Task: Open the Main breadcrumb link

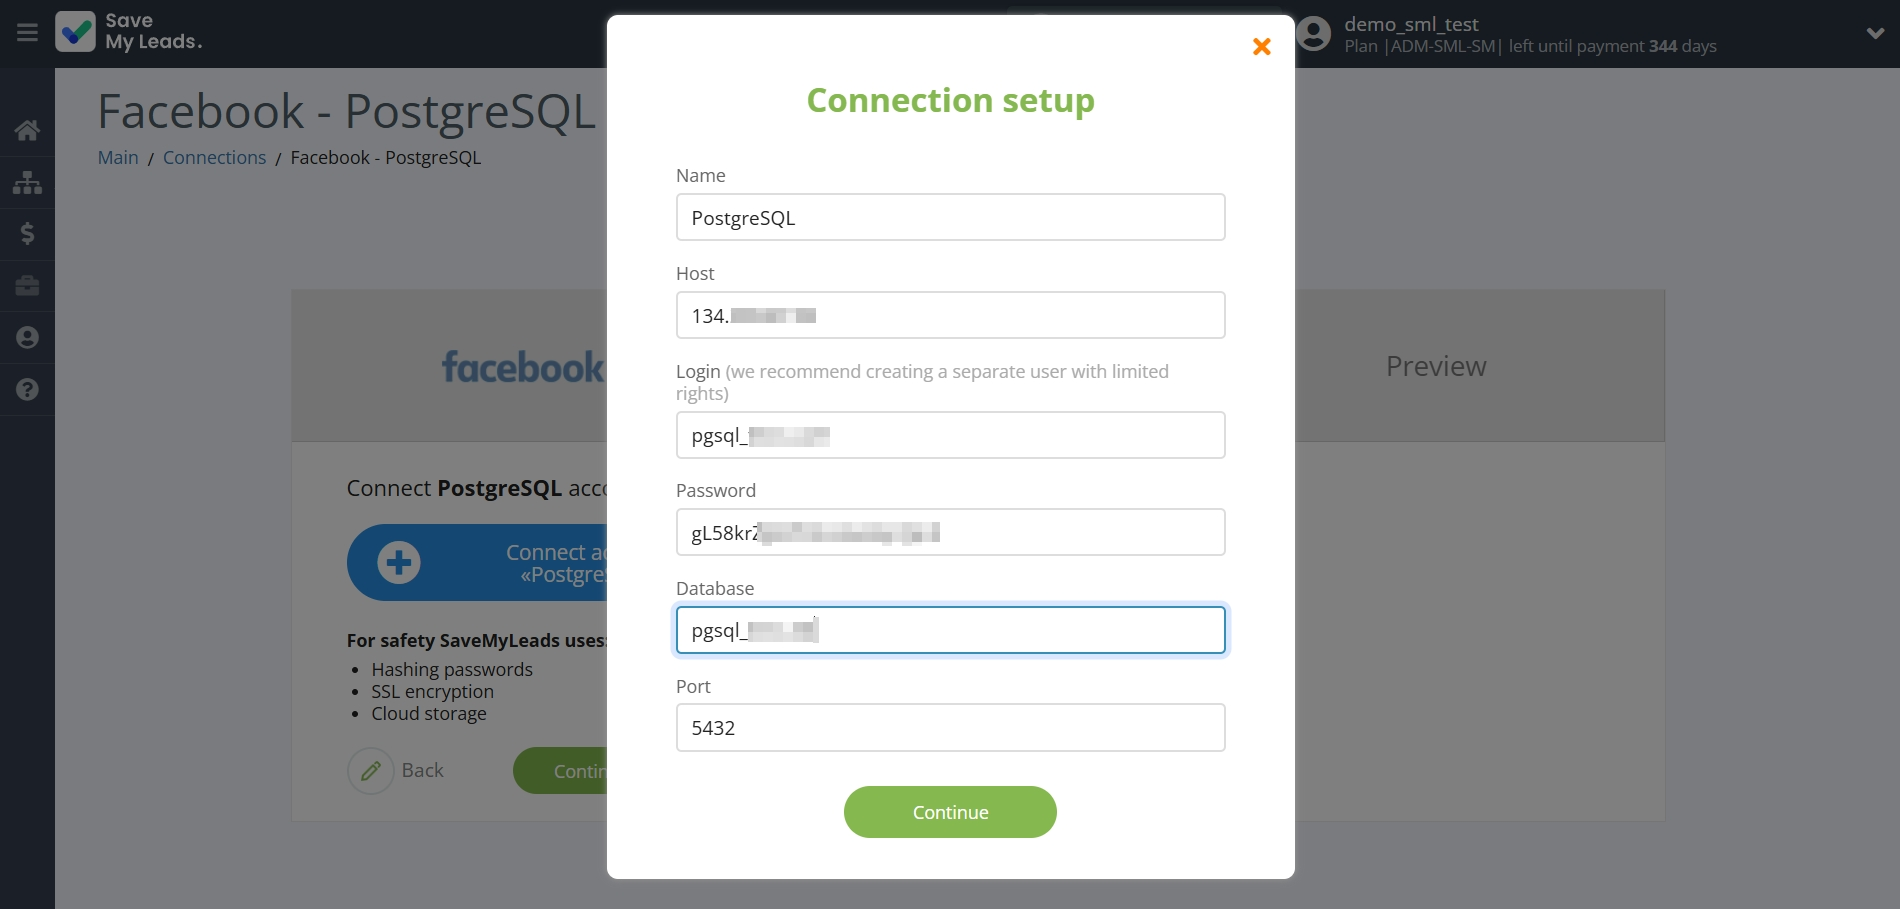Action: click(117, 157)
